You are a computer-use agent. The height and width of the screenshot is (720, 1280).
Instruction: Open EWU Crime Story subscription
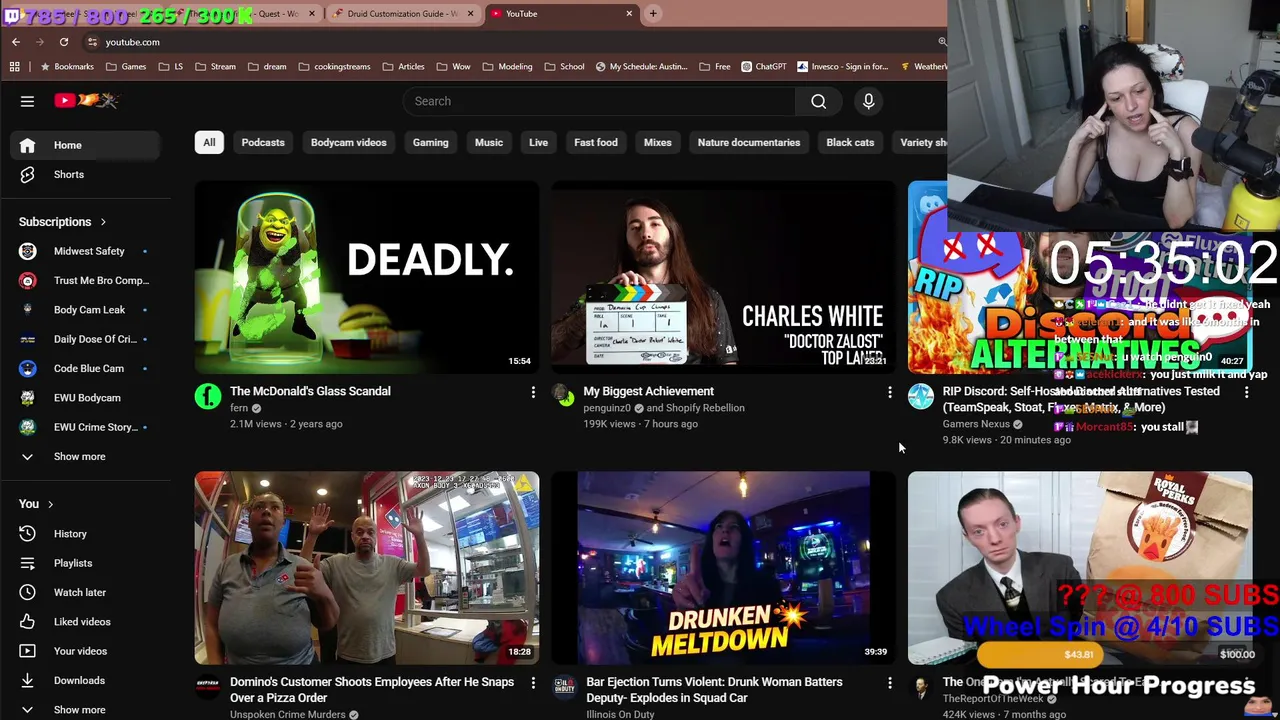(x=85, y=427)
